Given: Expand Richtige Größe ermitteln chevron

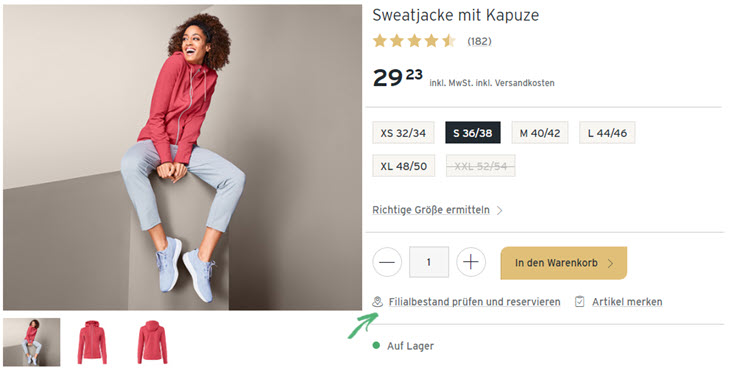Looking at the screenshot, I should coord(499,210).
